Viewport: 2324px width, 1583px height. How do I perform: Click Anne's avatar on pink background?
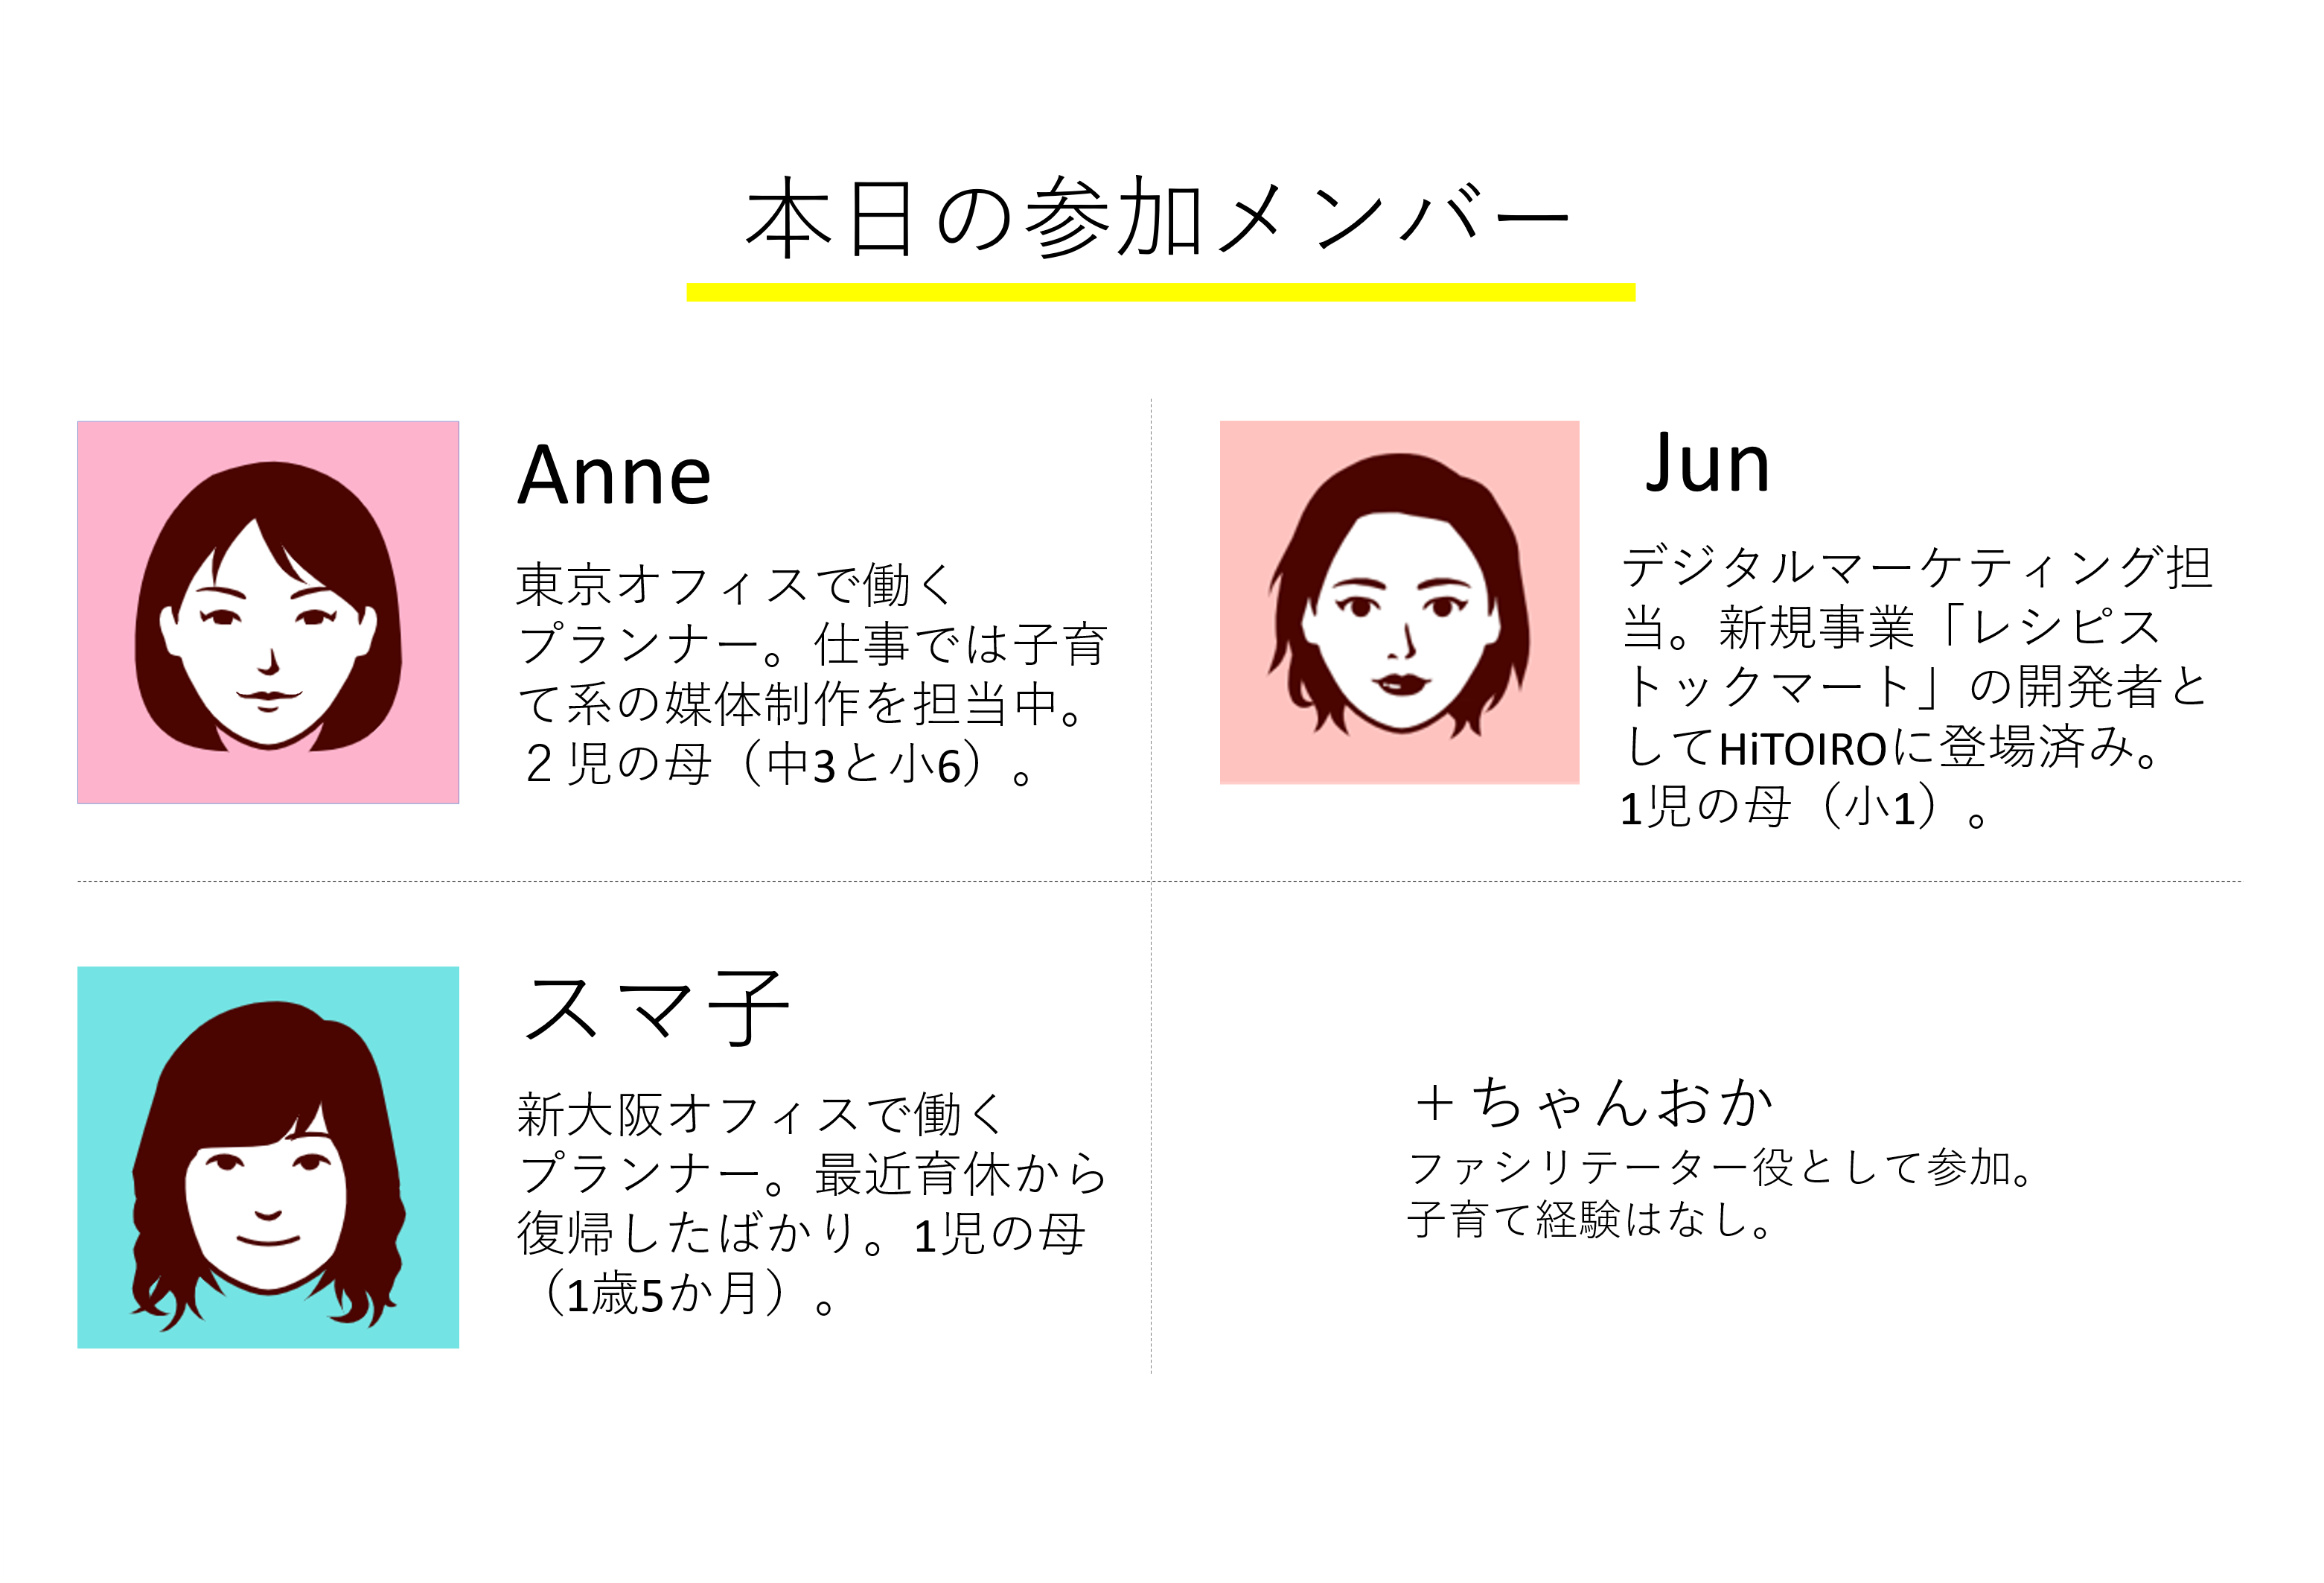[268, 612]
